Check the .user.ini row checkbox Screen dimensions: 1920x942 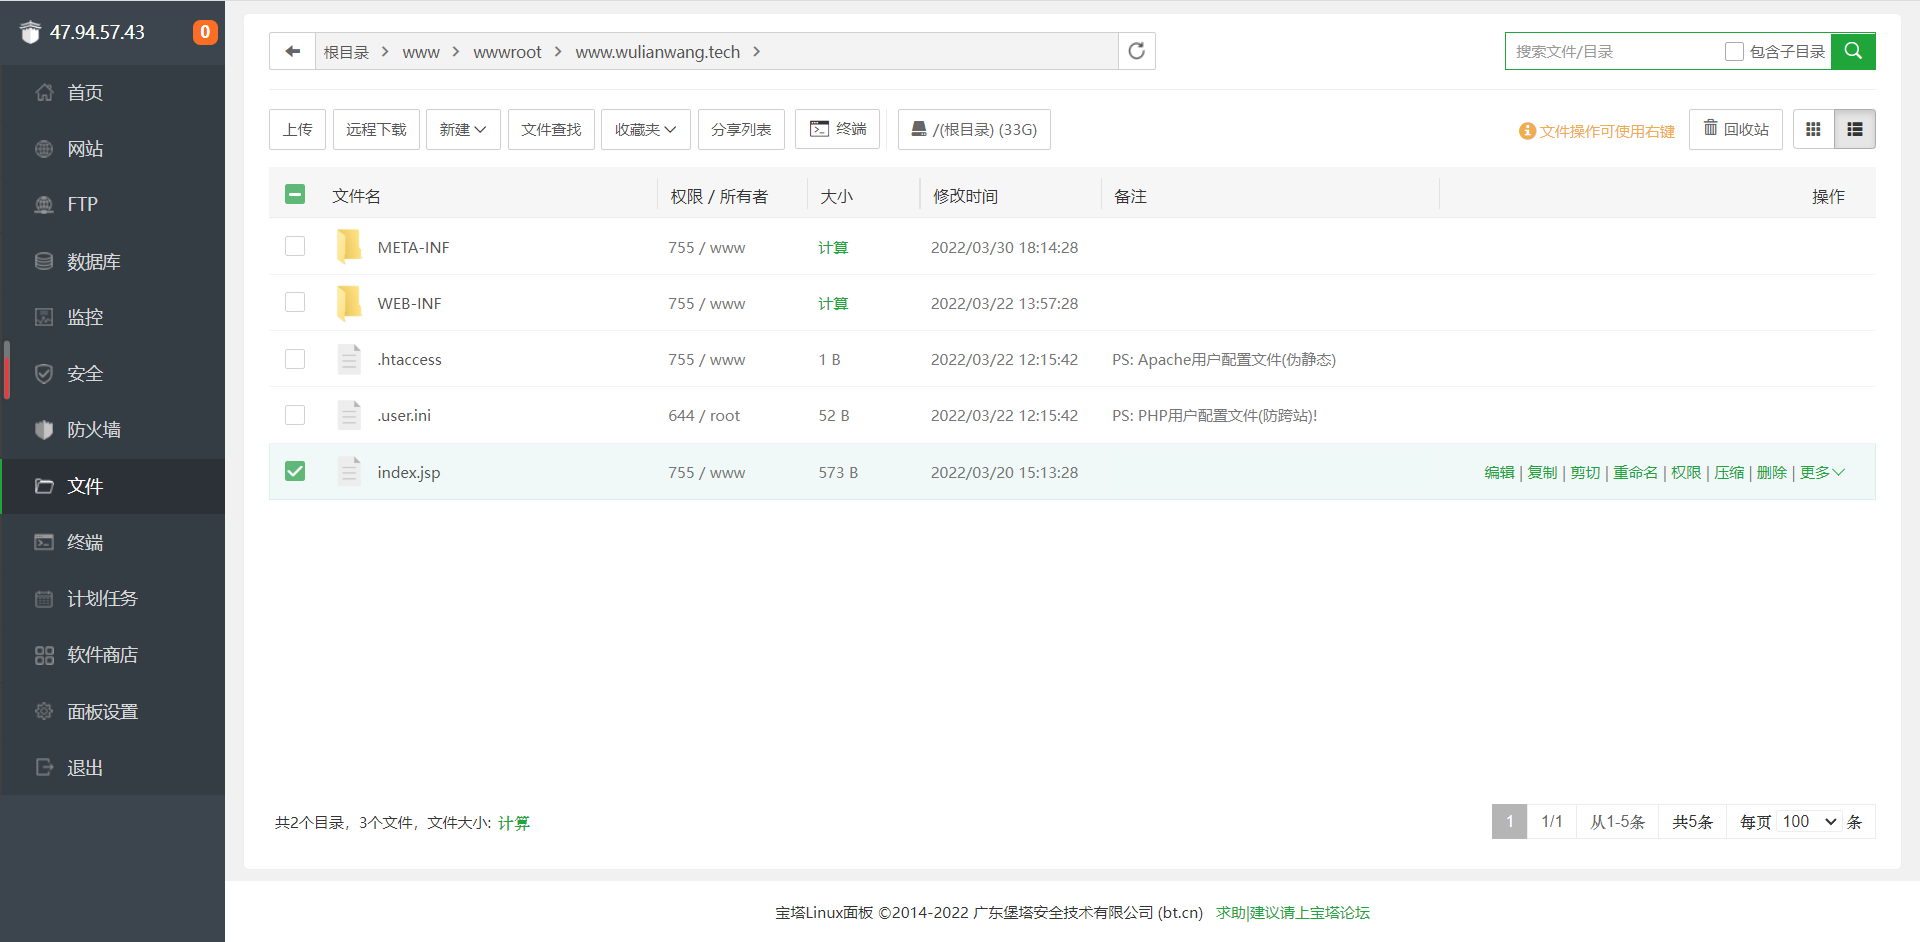(x=295, y=415)
